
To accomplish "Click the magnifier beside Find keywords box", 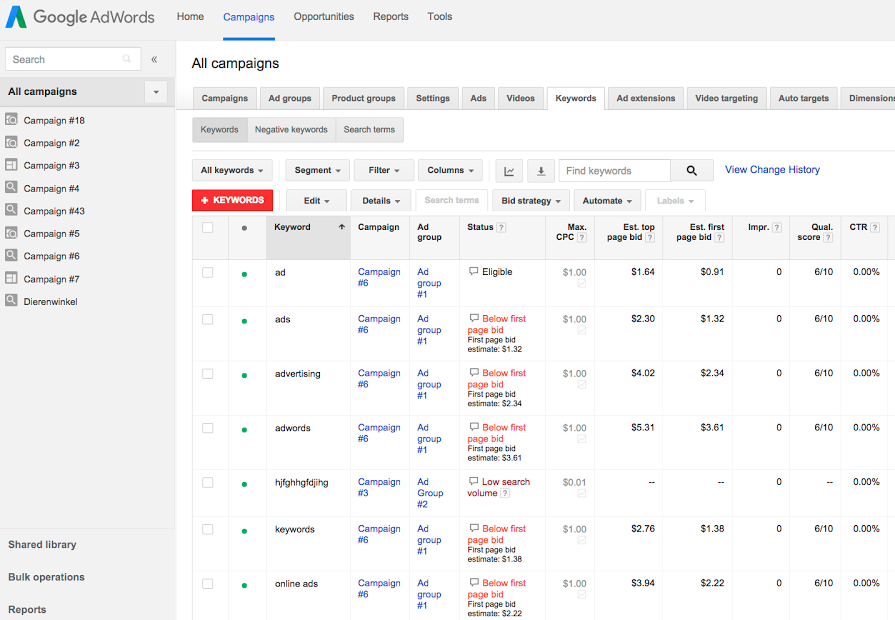I will [x=693, y=170].
